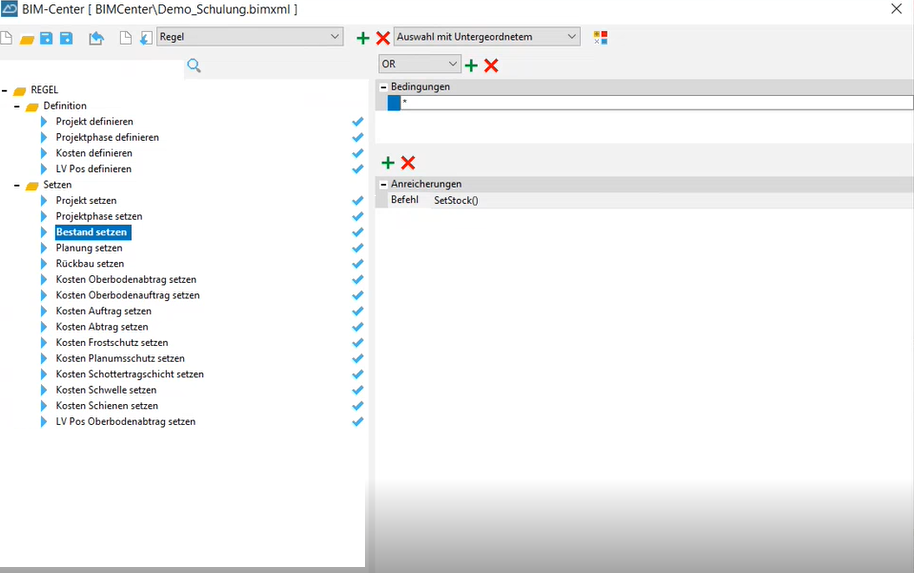Click the blue square in the condition row
Viewport: 914px width, 573px height.
394,103
